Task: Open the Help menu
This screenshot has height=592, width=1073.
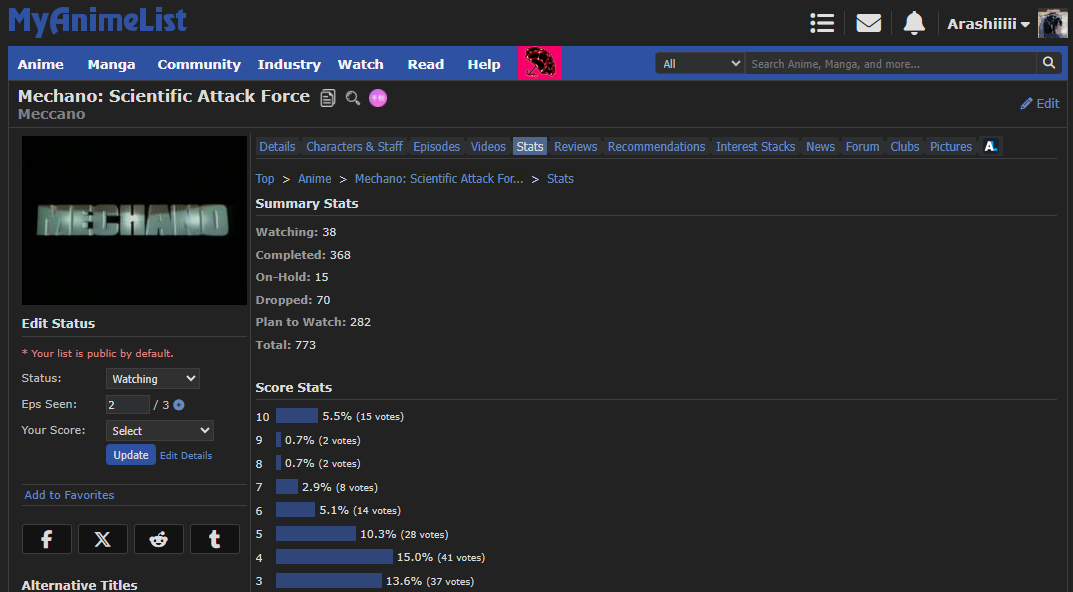Action: 484,64
